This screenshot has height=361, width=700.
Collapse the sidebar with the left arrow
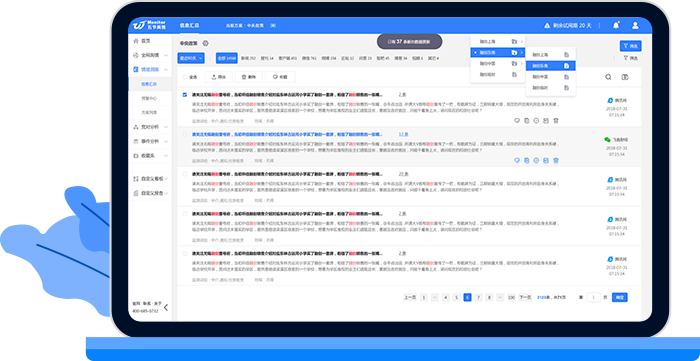166,307
